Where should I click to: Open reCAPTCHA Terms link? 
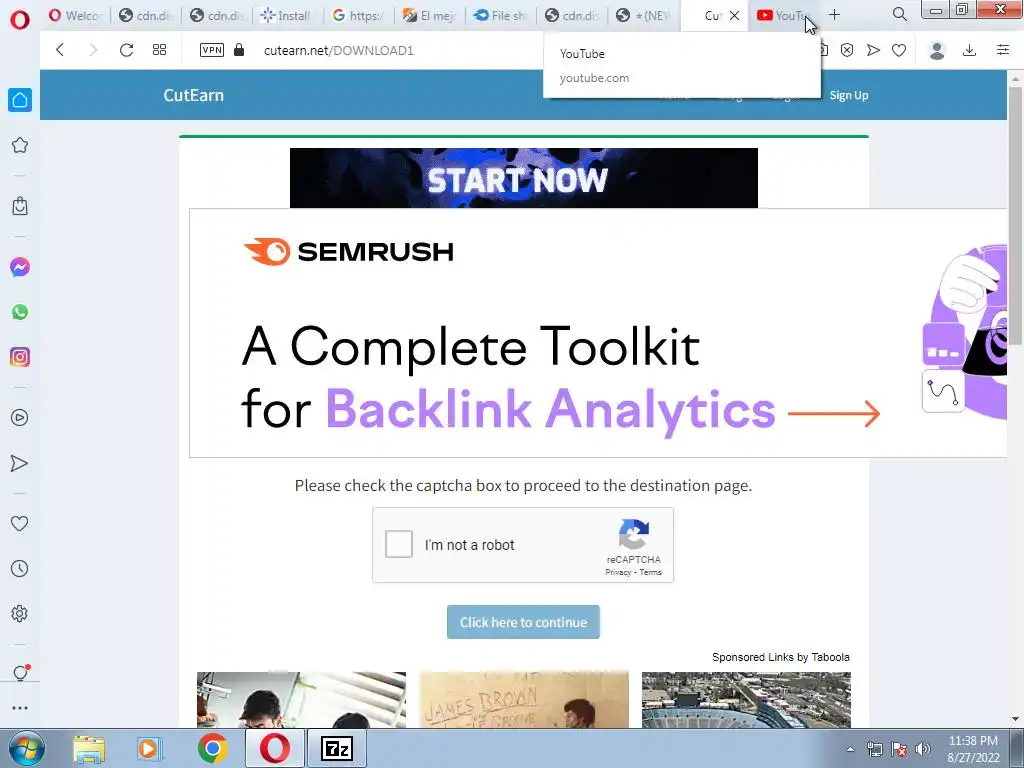[650, 573]
